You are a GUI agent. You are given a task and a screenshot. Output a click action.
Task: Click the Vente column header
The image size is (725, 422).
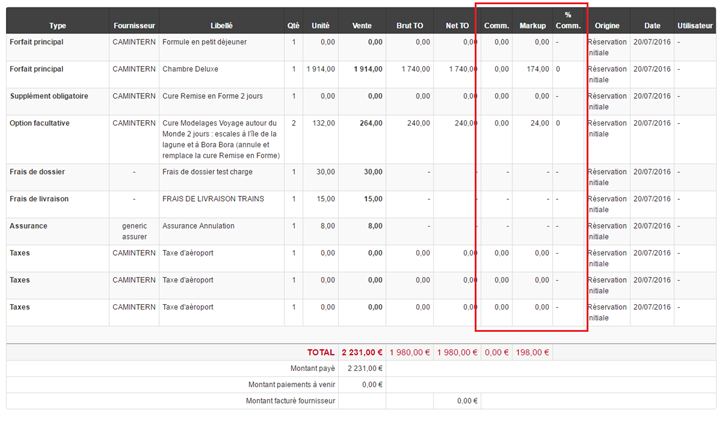point(361,25)
